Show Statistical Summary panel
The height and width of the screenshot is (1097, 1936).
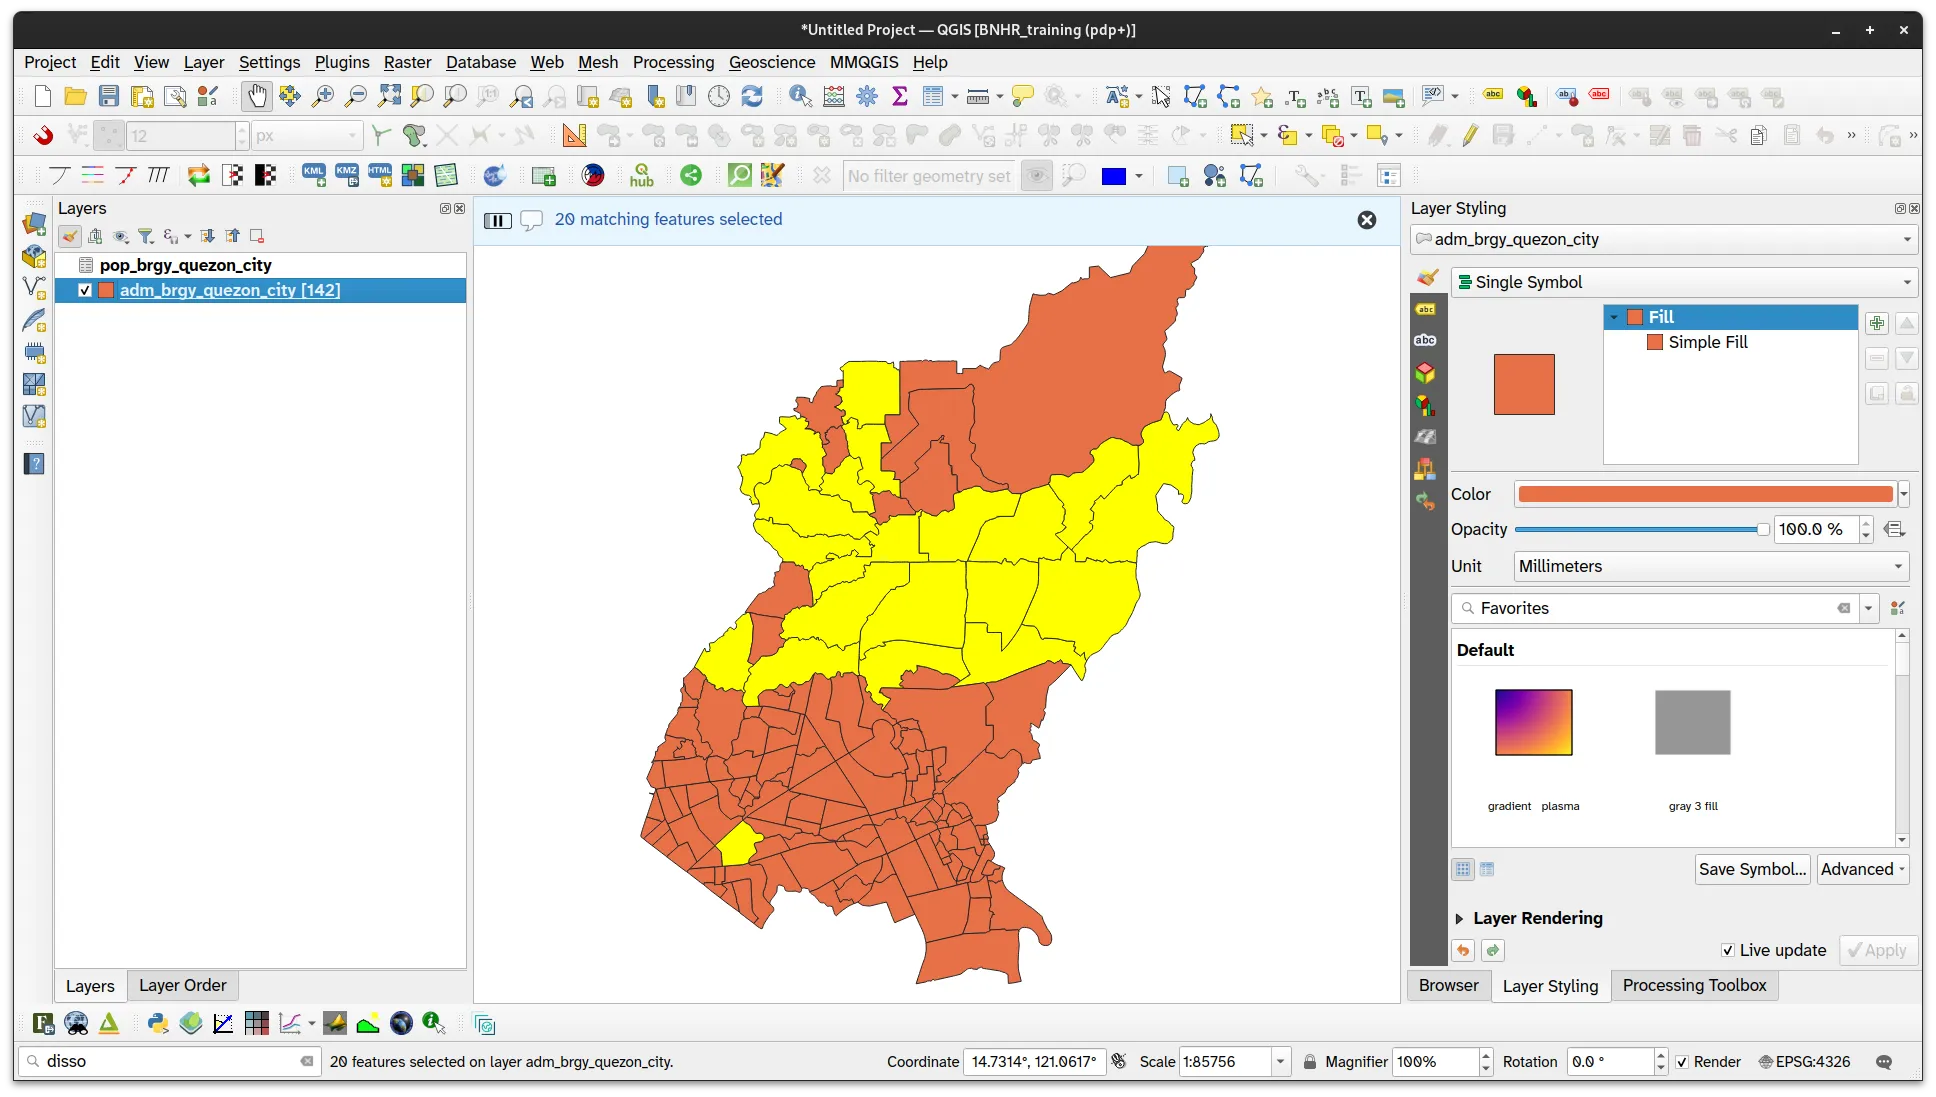pos(899,96)
